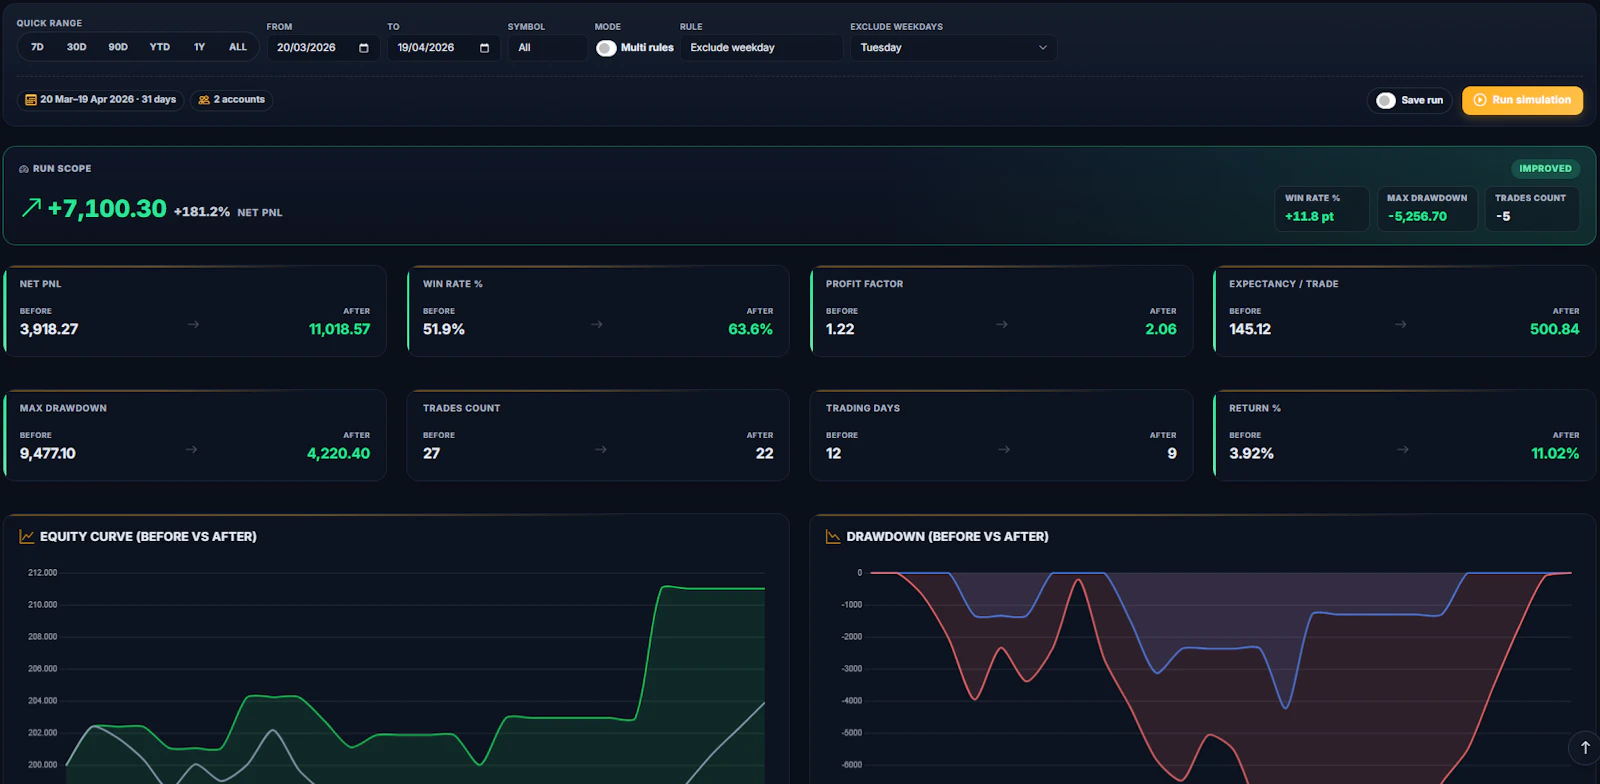Click the Net PNL card arrow icon
Image resolution: width=1600 pixels, height=784 pixels.
pos(193,325)
